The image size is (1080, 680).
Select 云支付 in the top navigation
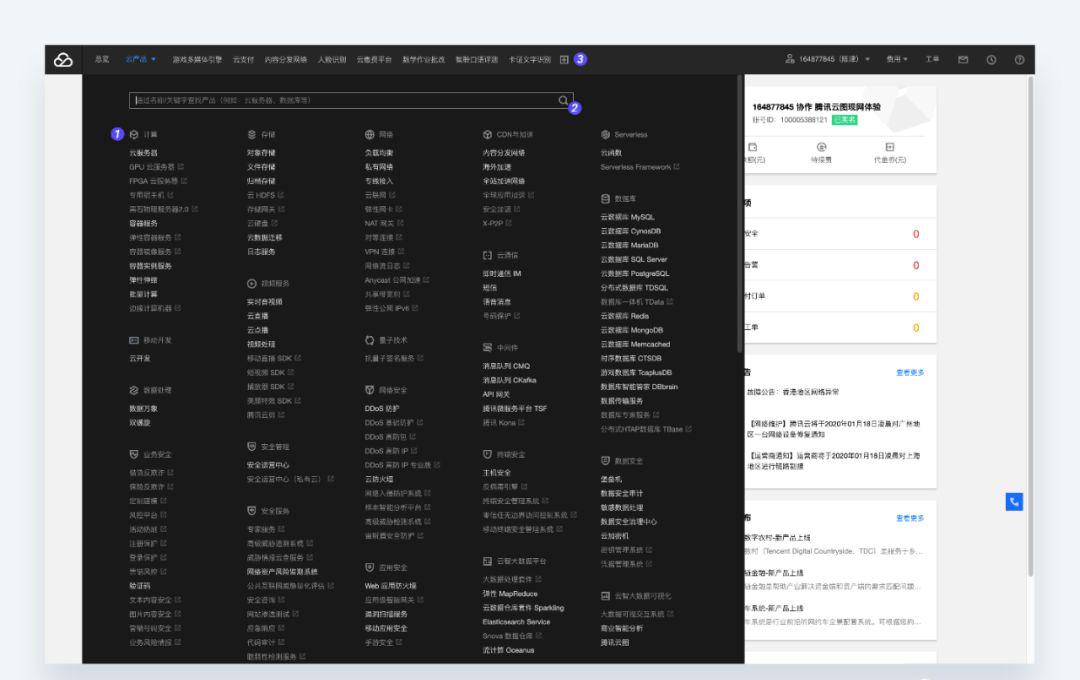243,60
